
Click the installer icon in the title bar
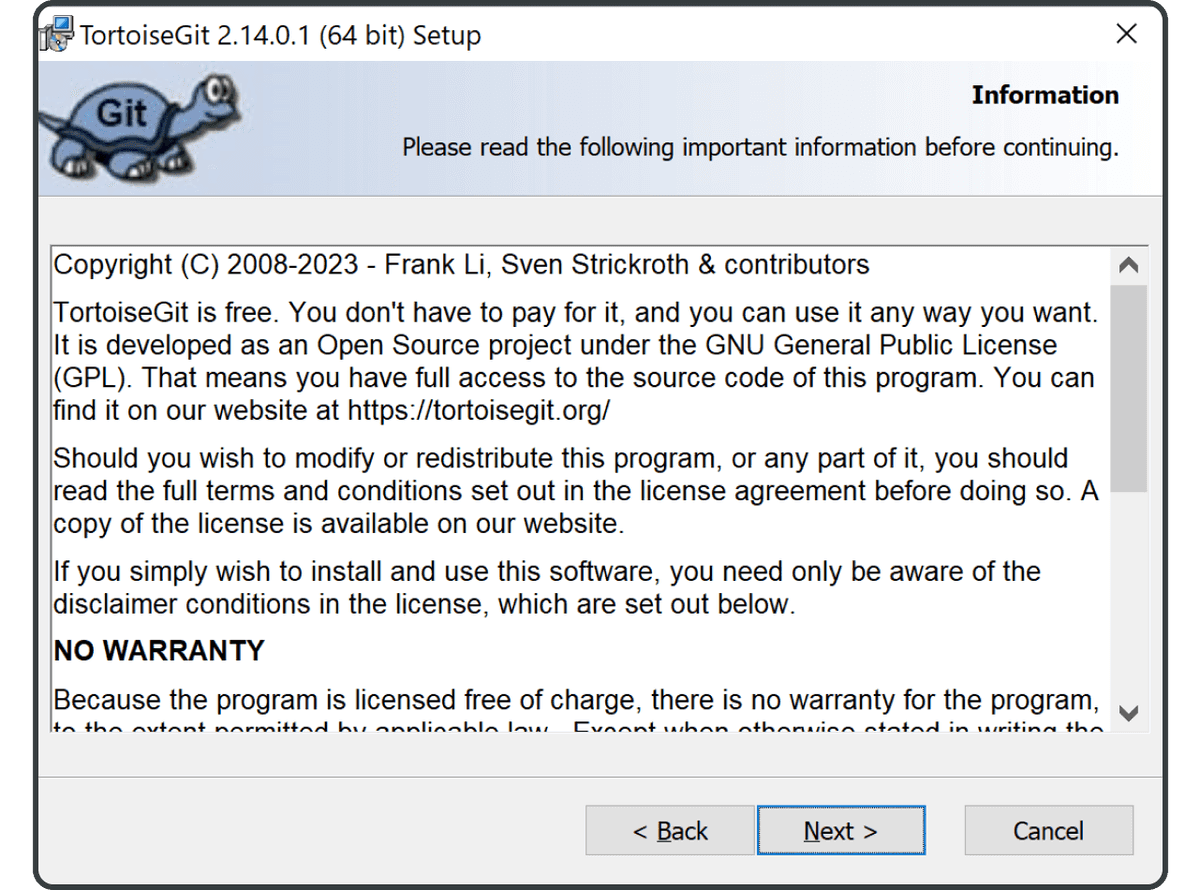(x=56, y=35)
